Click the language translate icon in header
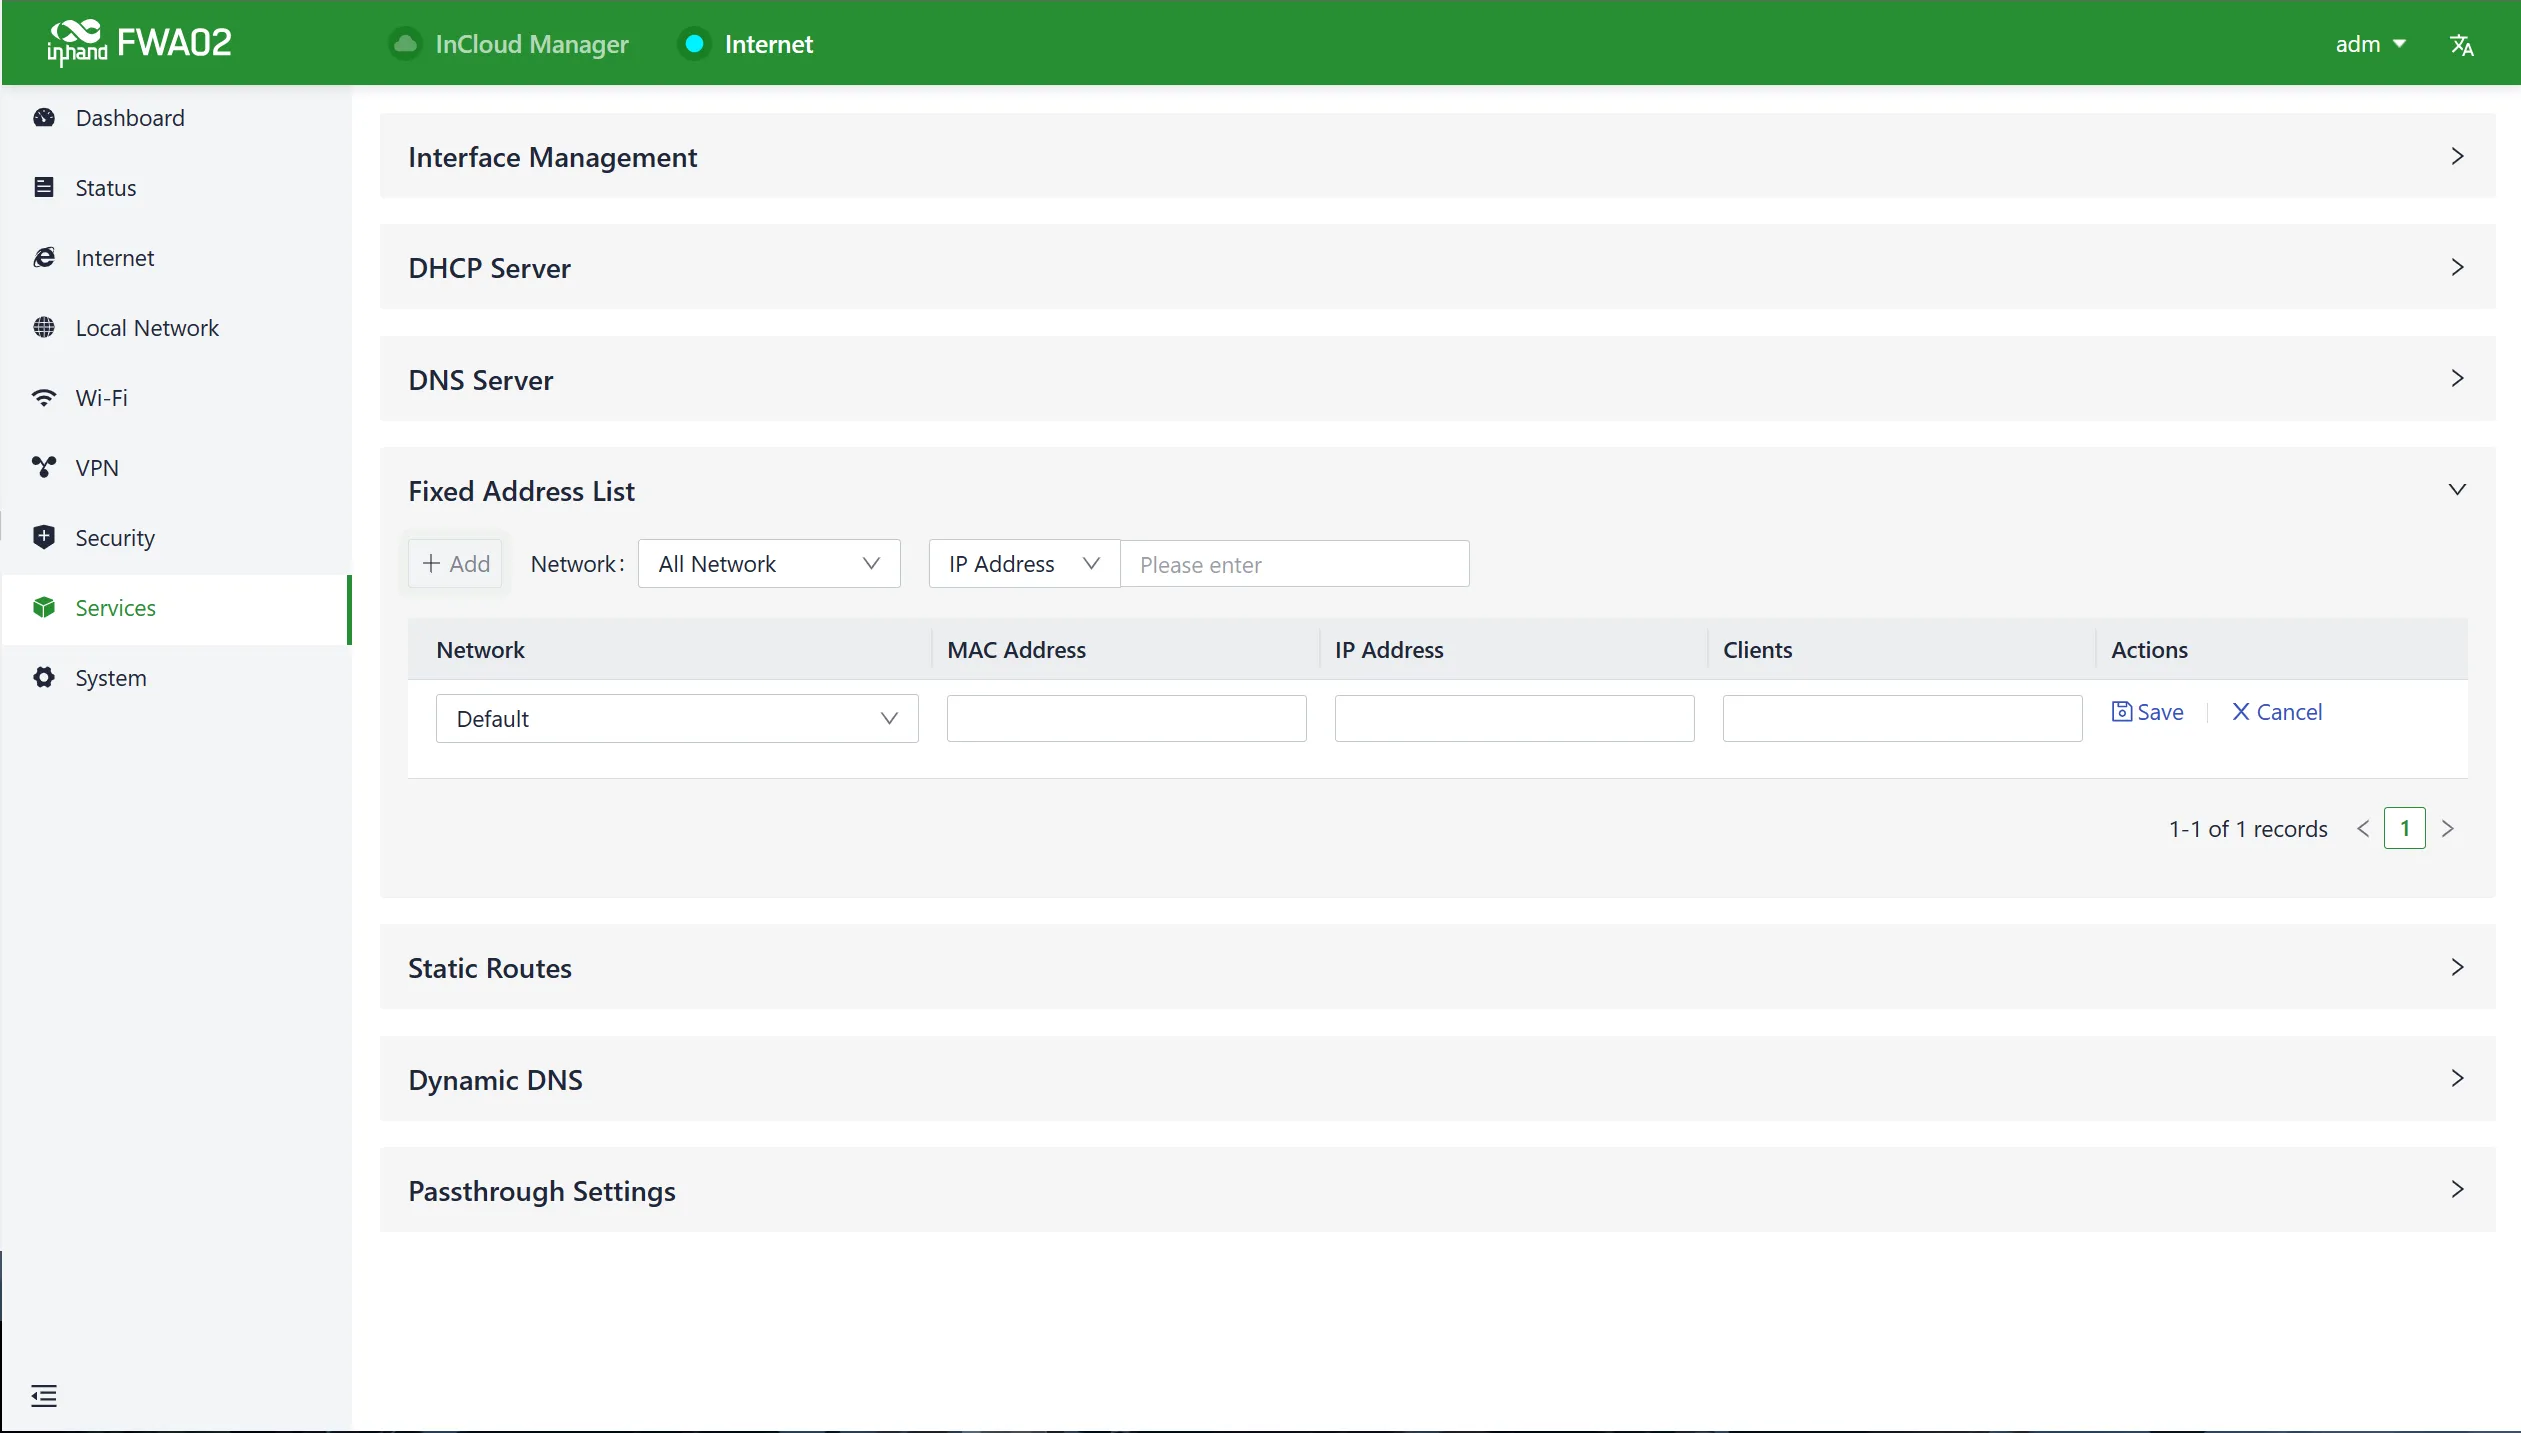This screenshot has width=2521, height=1433. (2462, 45)
